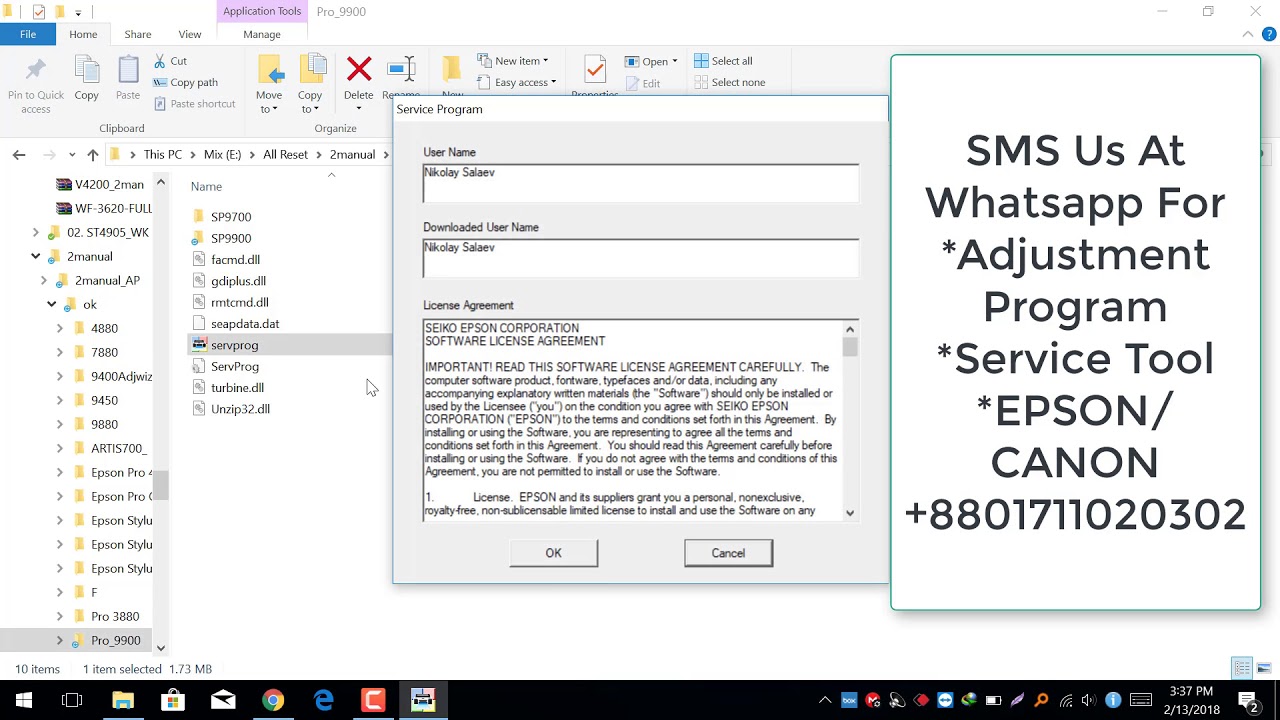Open Microsoft Edge from taskbar

coord(323,700)
